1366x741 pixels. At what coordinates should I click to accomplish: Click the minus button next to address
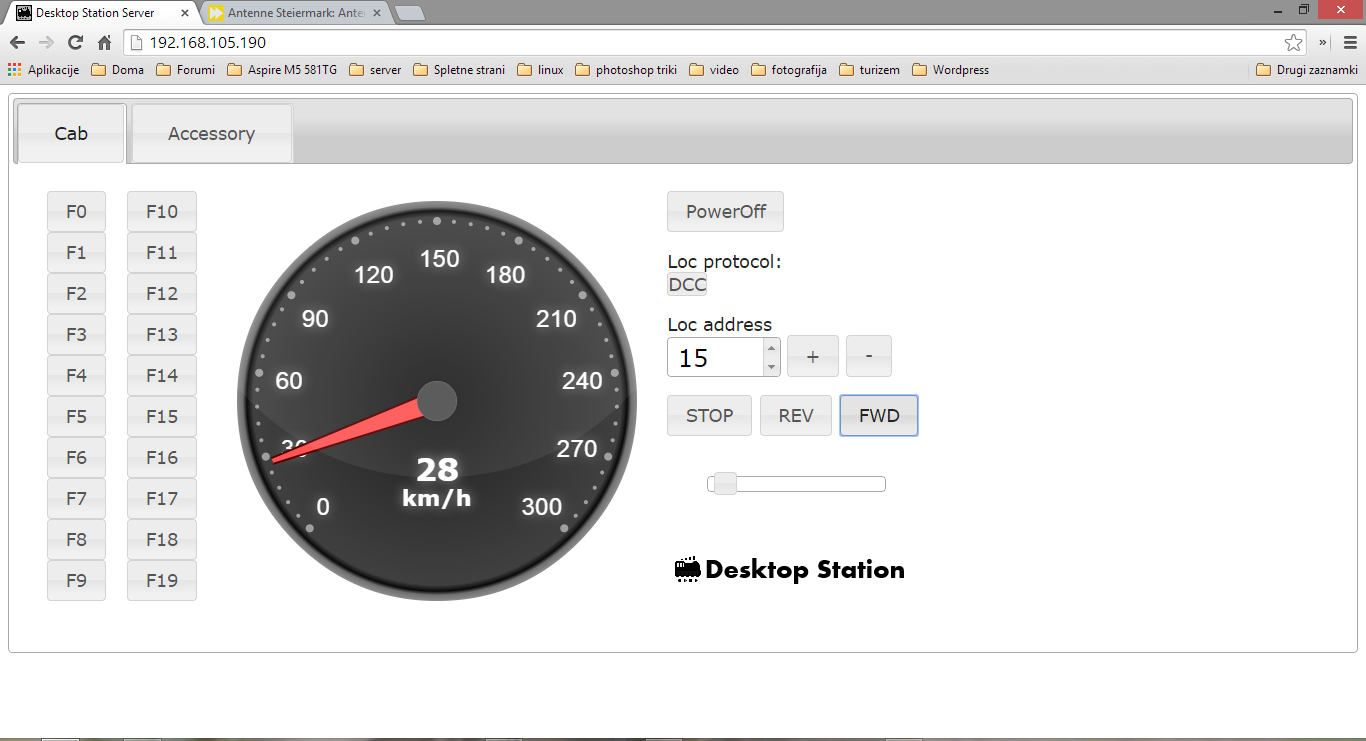[x=869, y=357]
